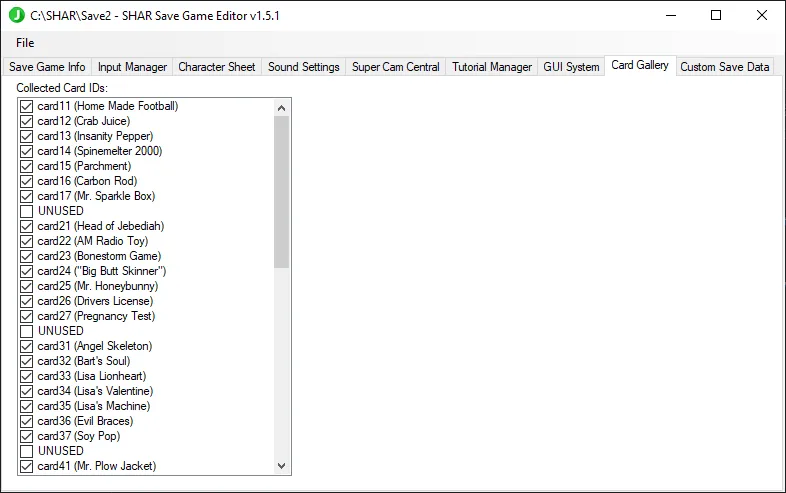Open the Custom Save Data tab
786x493 pixels.
724,67
